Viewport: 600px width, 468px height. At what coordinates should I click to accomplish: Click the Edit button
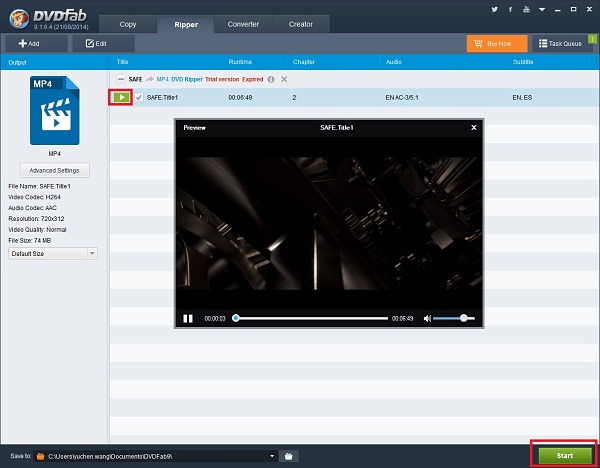pyautogui.click(x=103, y=44)
